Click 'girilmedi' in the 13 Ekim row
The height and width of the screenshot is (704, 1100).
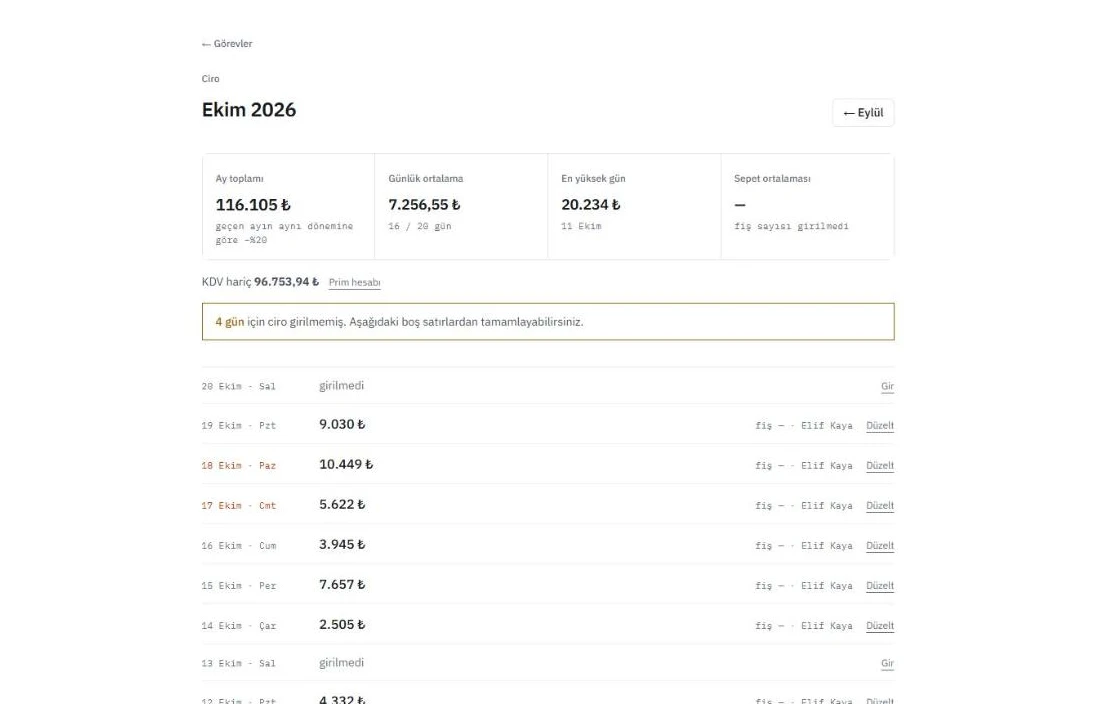click(342, 663)
